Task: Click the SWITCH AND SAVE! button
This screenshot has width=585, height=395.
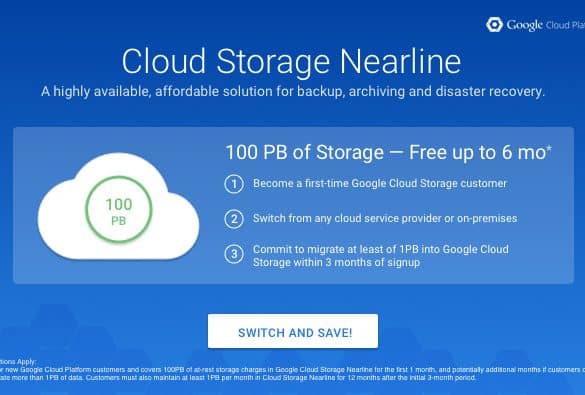Action: click(x=293, y=331)
